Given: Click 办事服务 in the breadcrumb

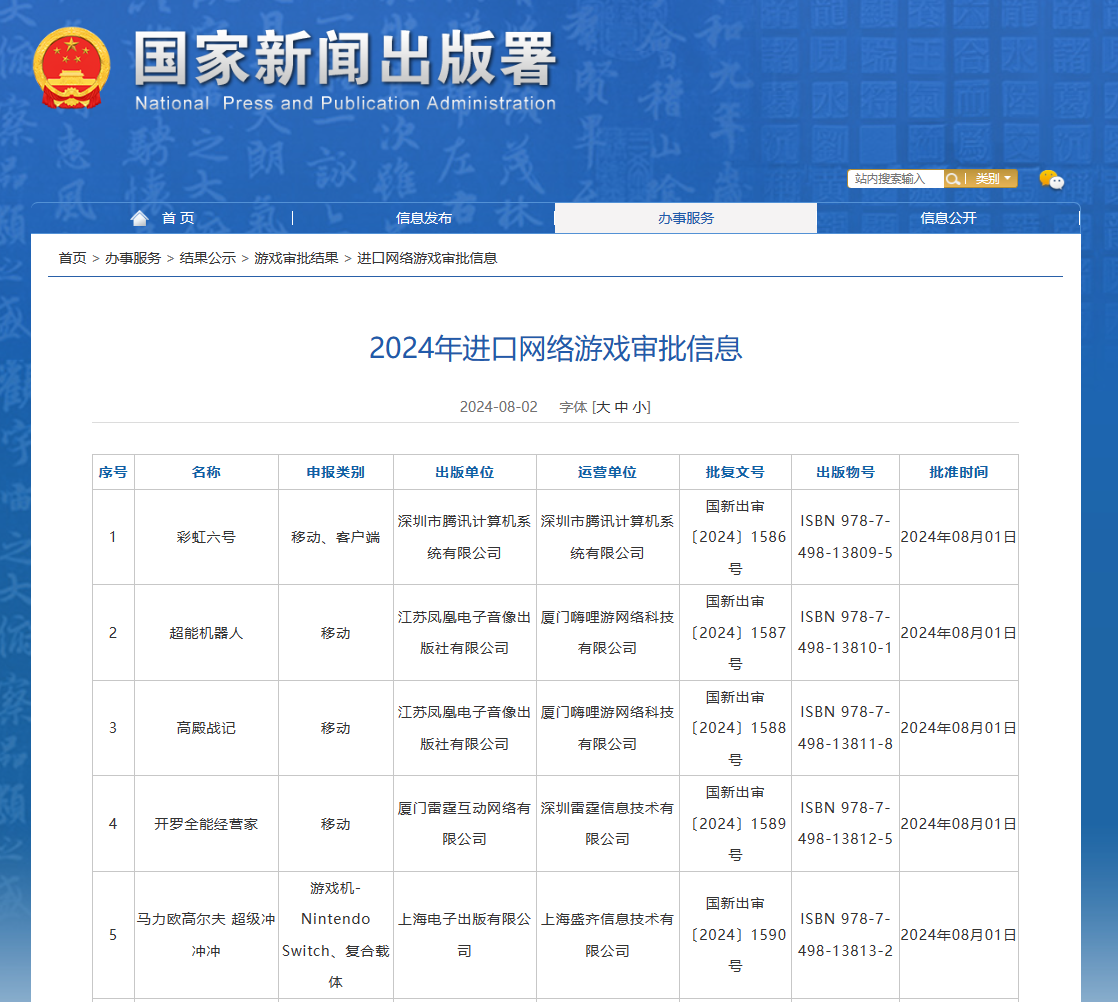Looking at the screenshot, I should [133, 258].
